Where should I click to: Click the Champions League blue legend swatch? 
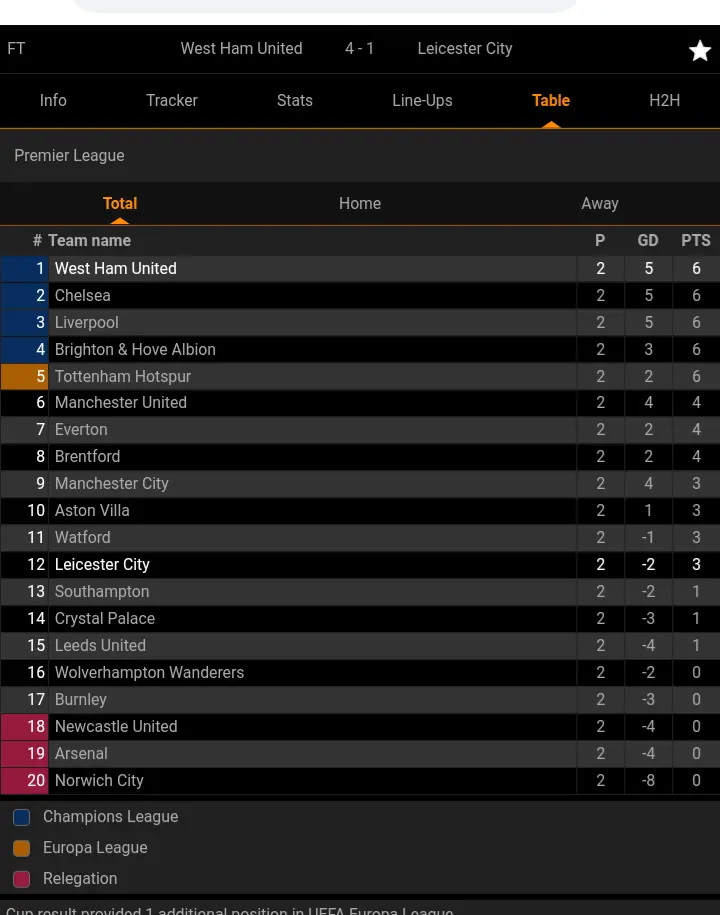[x=21, y=817]
